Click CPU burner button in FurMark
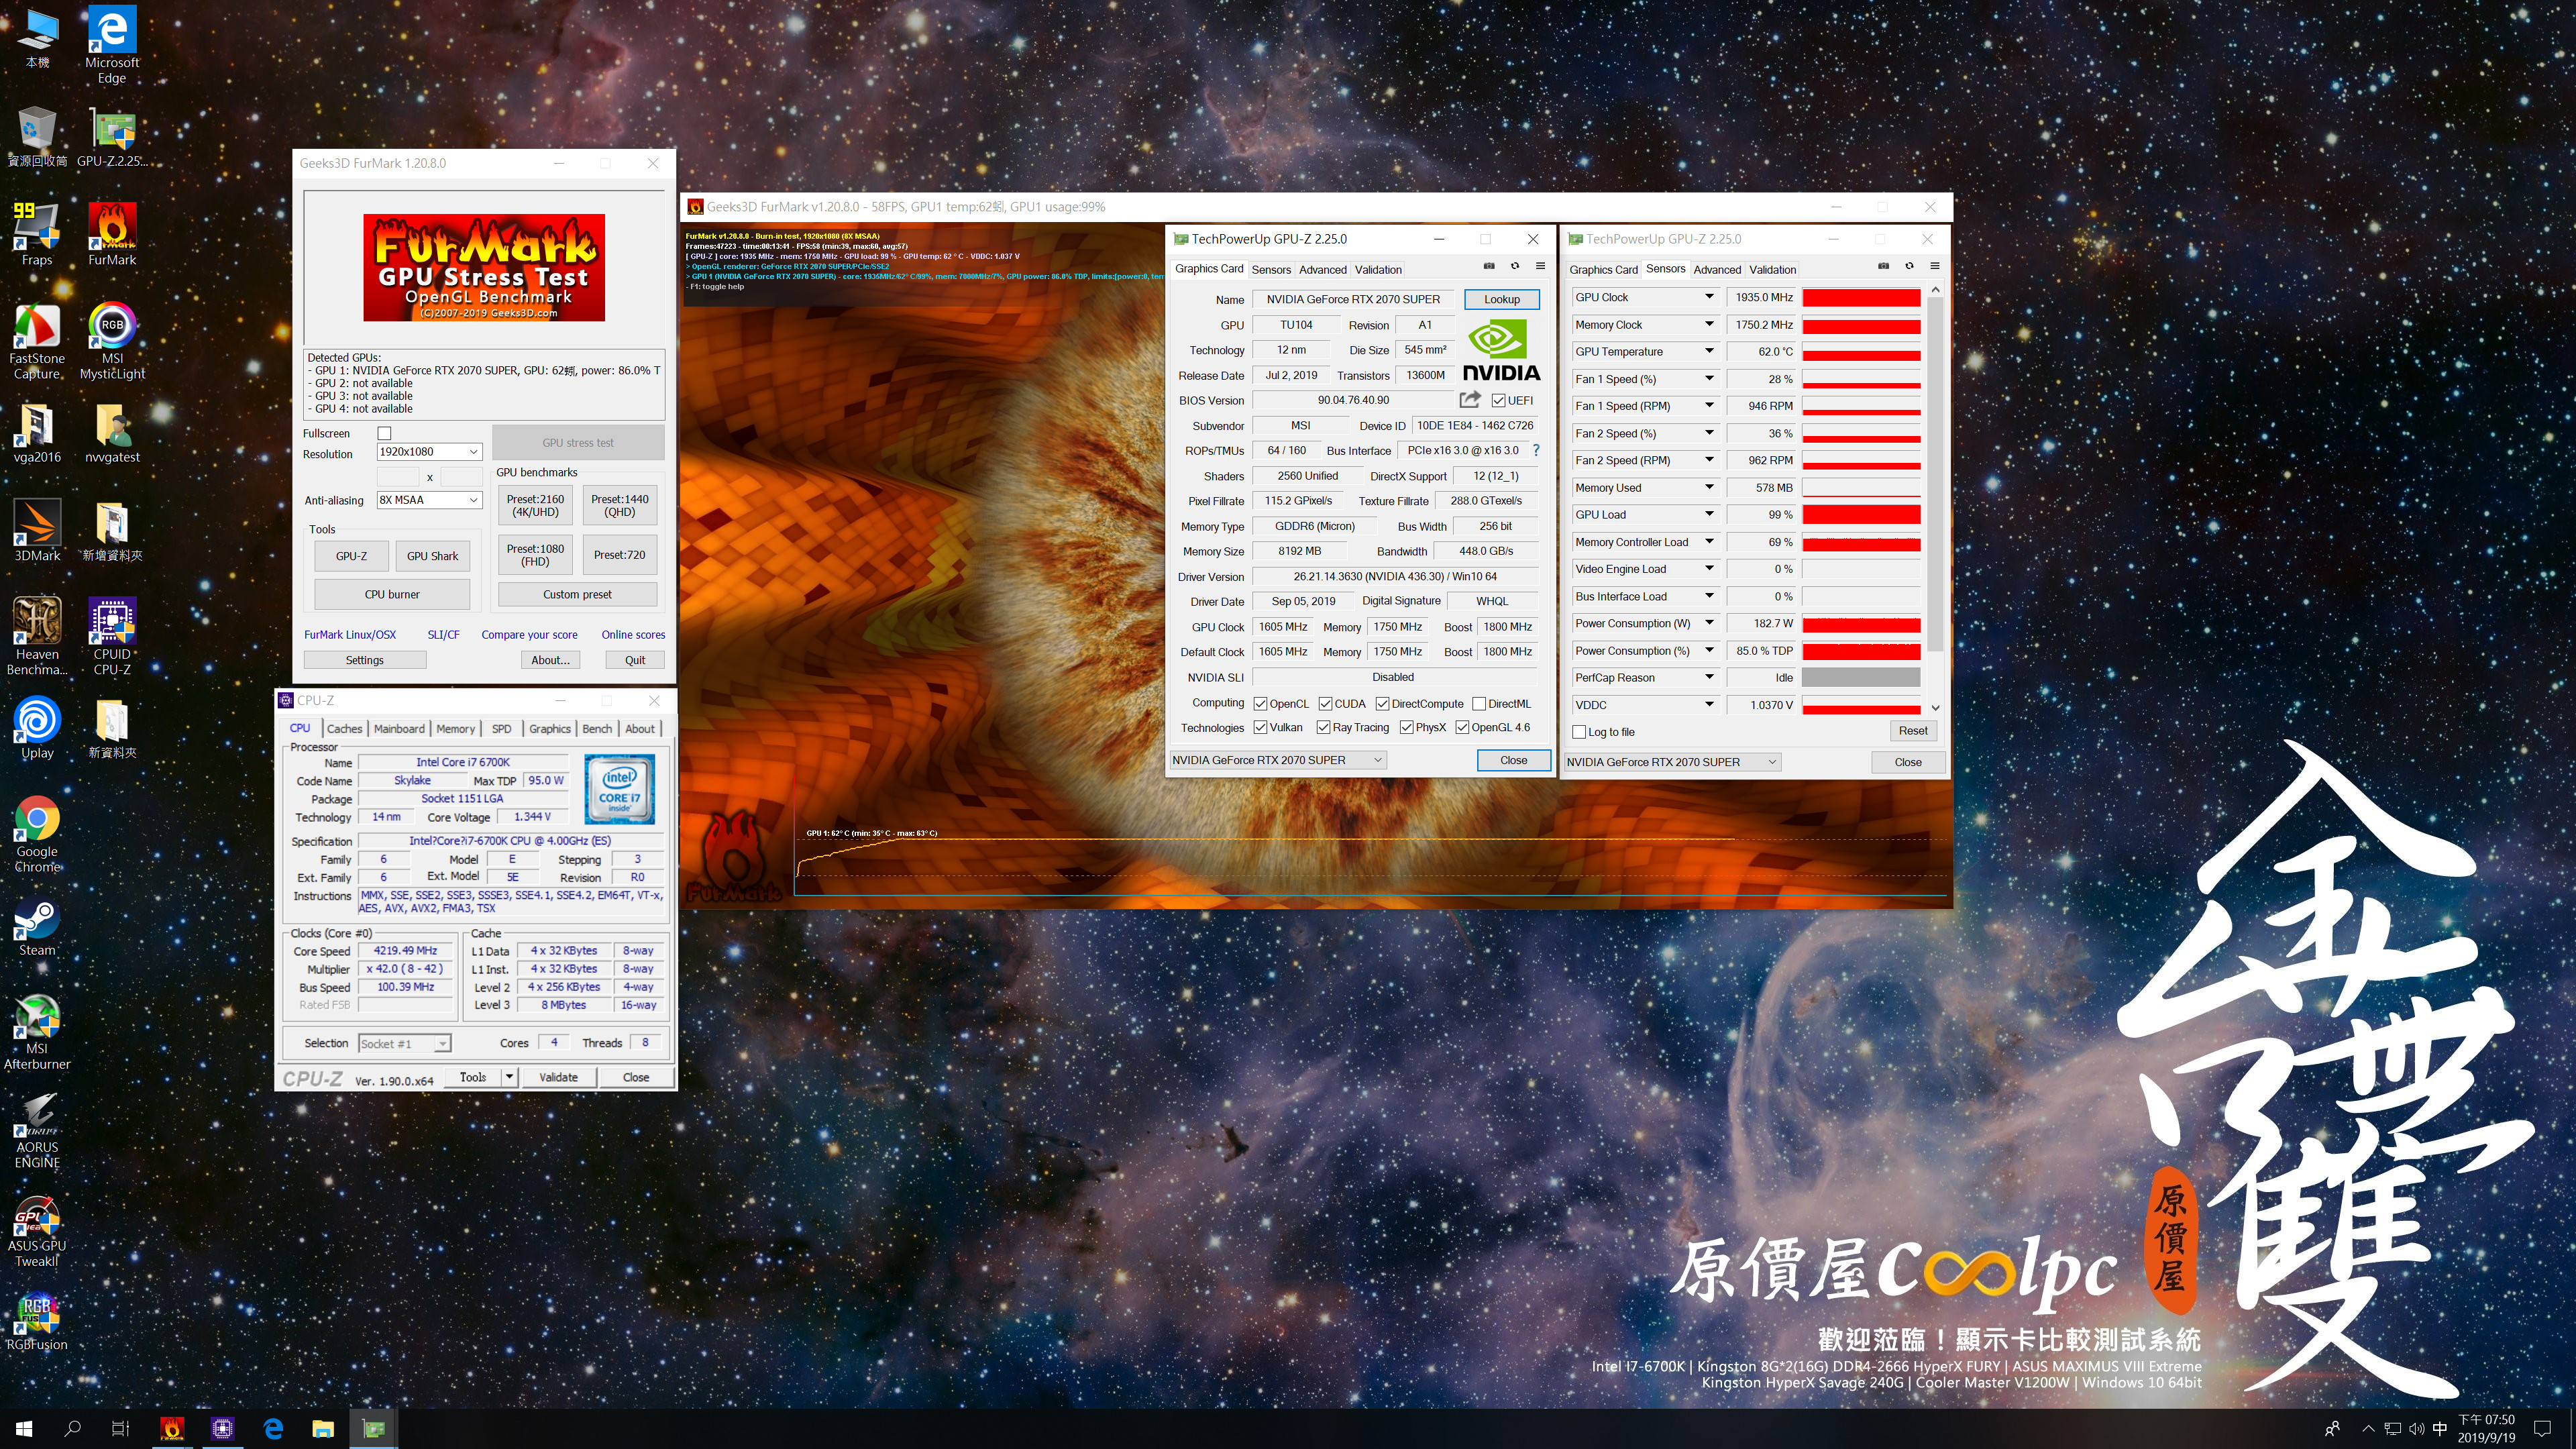 (x=392, y=594)
